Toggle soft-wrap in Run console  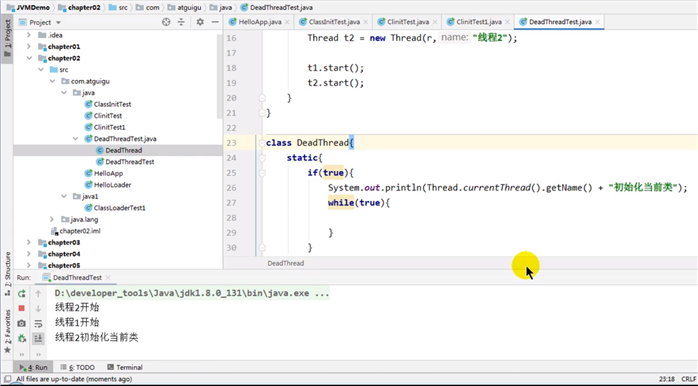38,323
